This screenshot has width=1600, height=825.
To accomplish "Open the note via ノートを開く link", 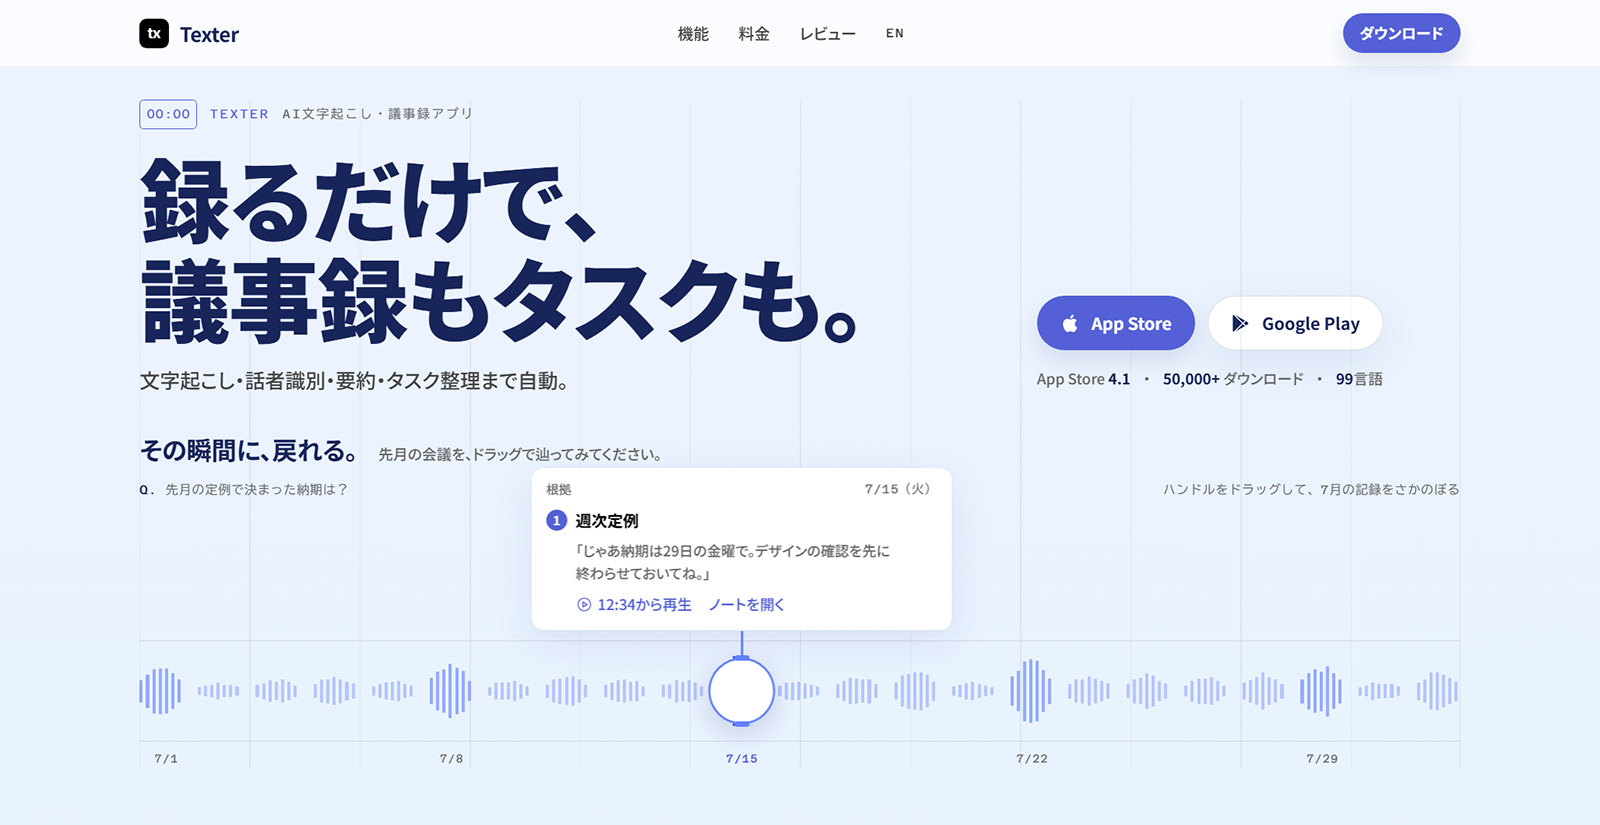I will pyautogui.click(x=747, y=605).
